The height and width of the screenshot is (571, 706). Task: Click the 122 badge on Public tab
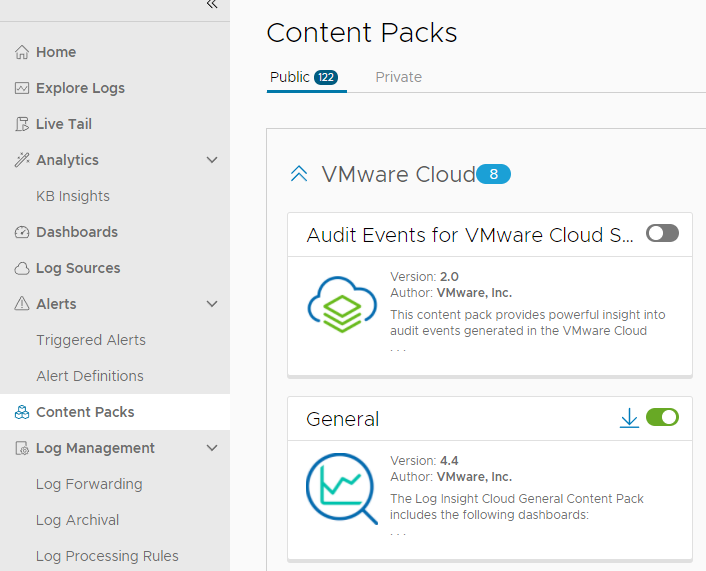click(326, 77)
